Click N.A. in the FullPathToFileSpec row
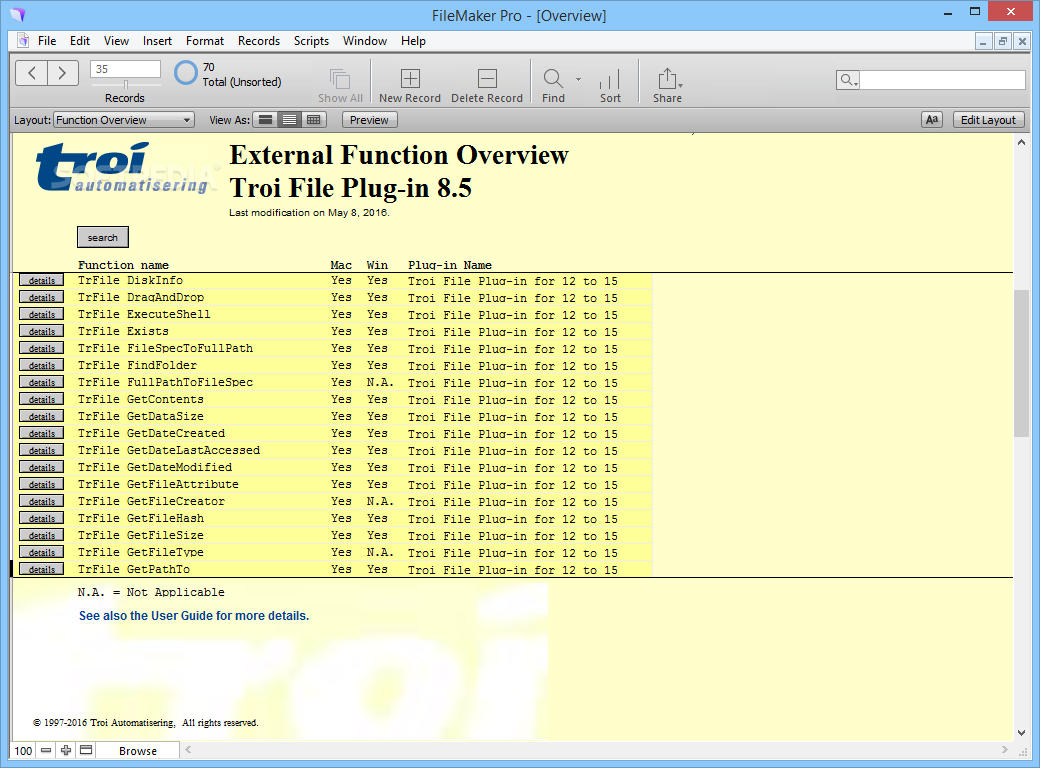The height and width of the screenshot is (768, 1040). (380, 383)
